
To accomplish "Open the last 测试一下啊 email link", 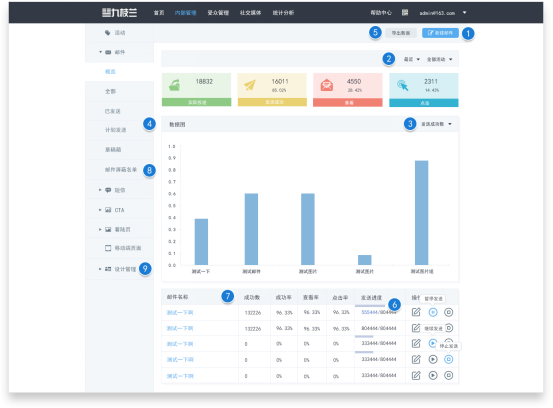I will 180,376.
